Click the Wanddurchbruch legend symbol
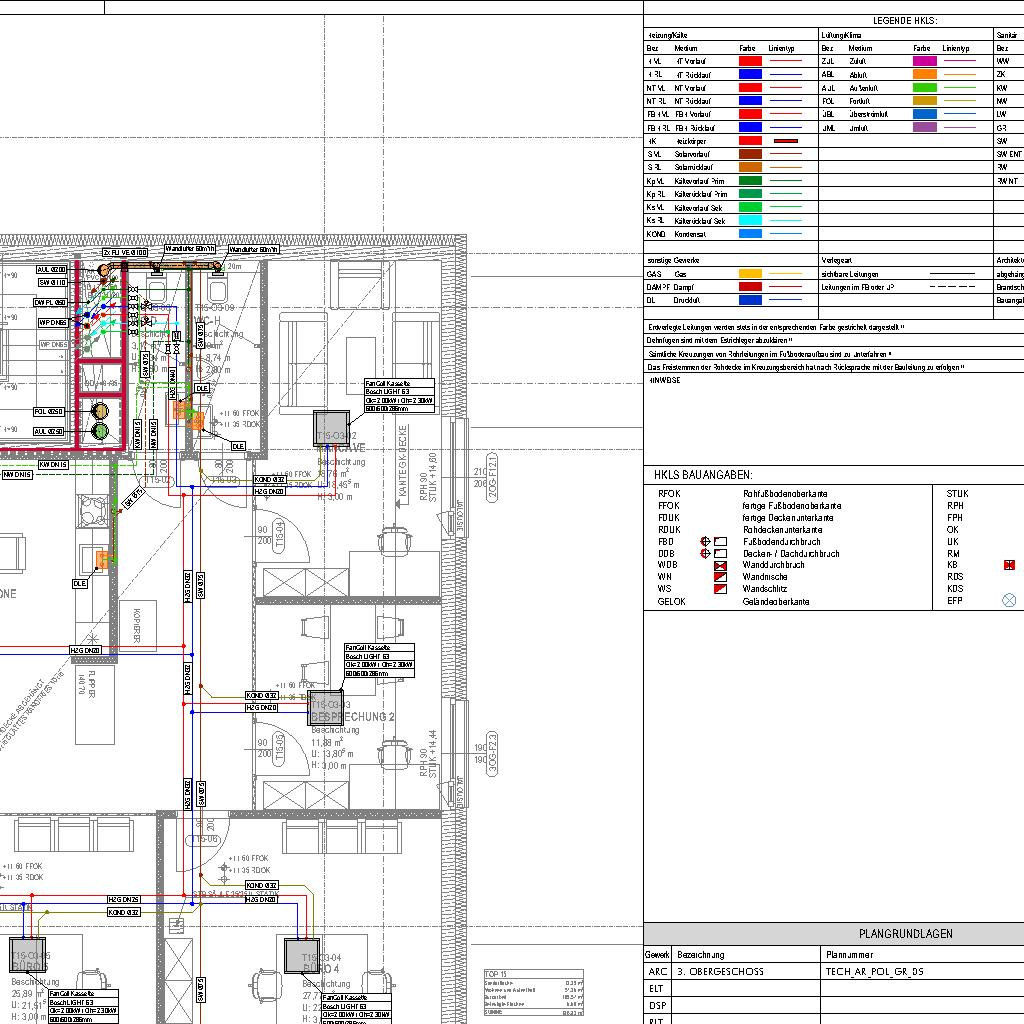The height and width of the screenshot is (1024, 1024). coord(719,566)
